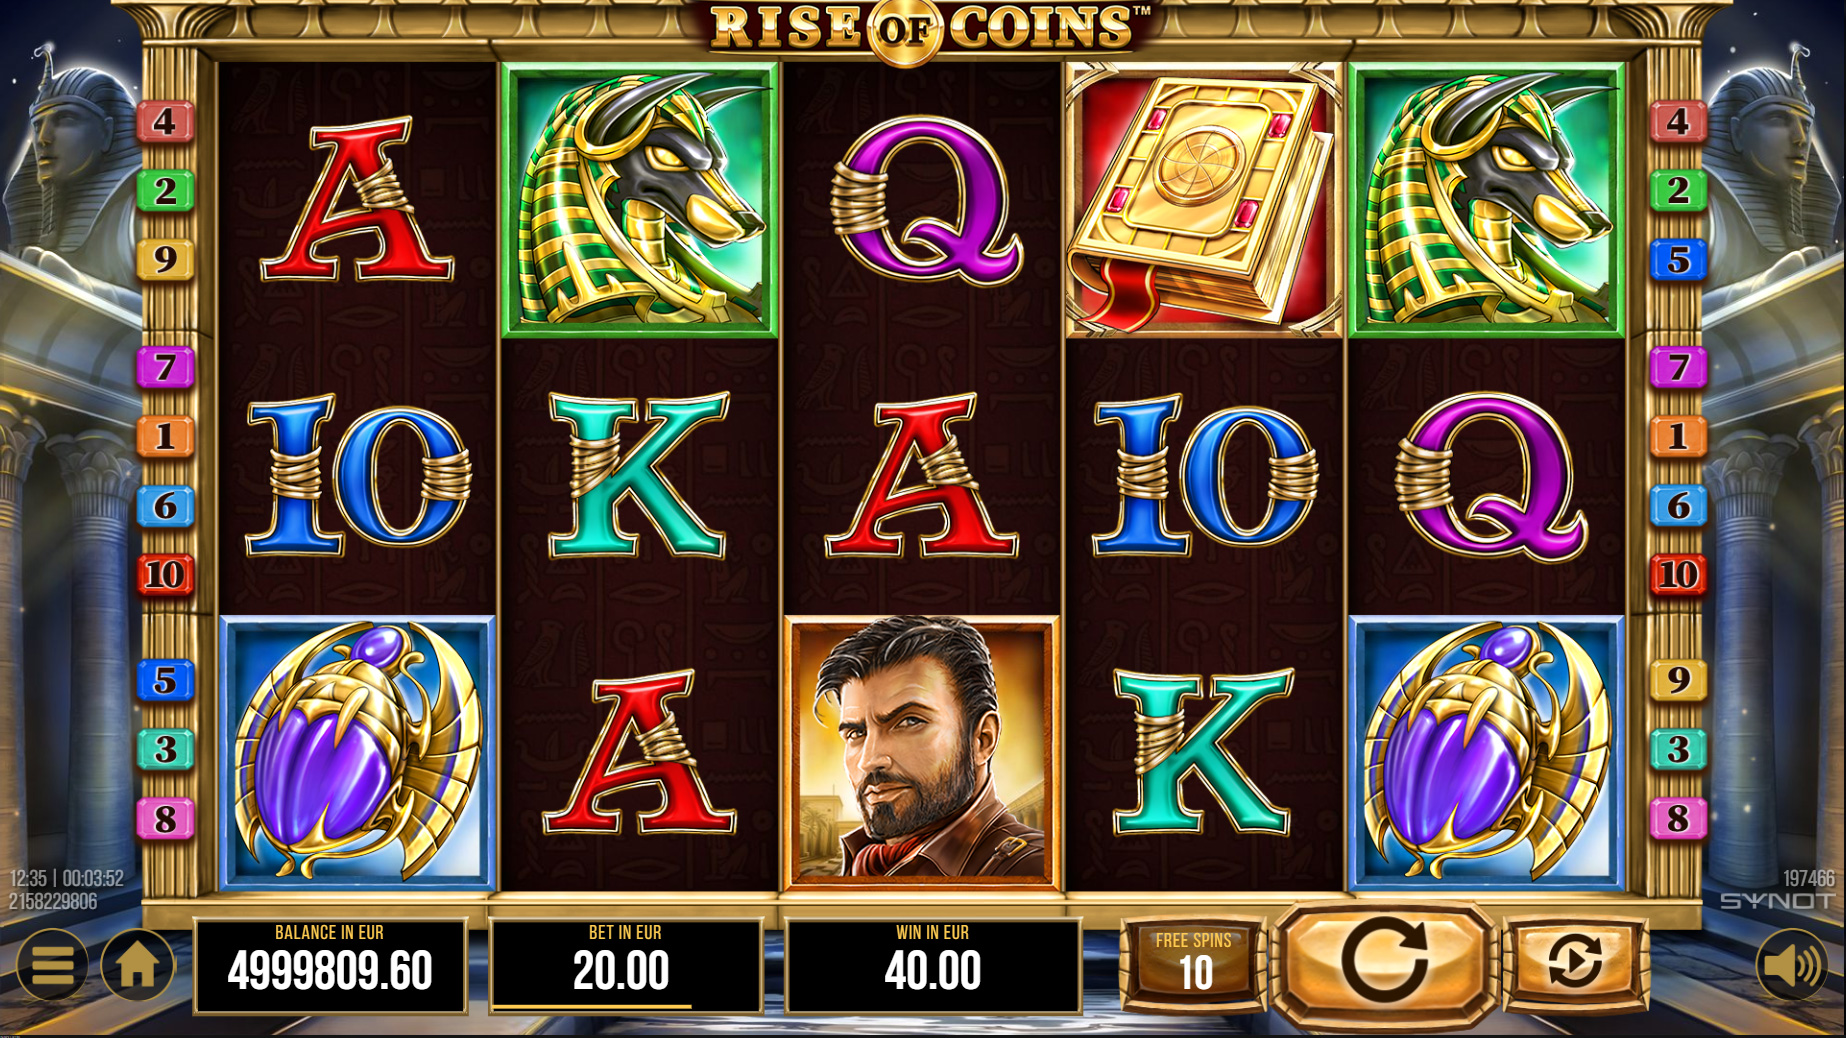Viewport: 1846px width, 1038px height.
Task: Open the hamburger menu button
Action: point(52,965)
